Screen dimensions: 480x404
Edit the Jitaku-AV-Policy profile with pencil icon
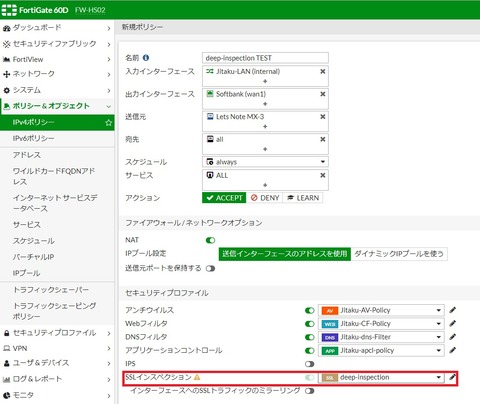[x=452, y=310]
